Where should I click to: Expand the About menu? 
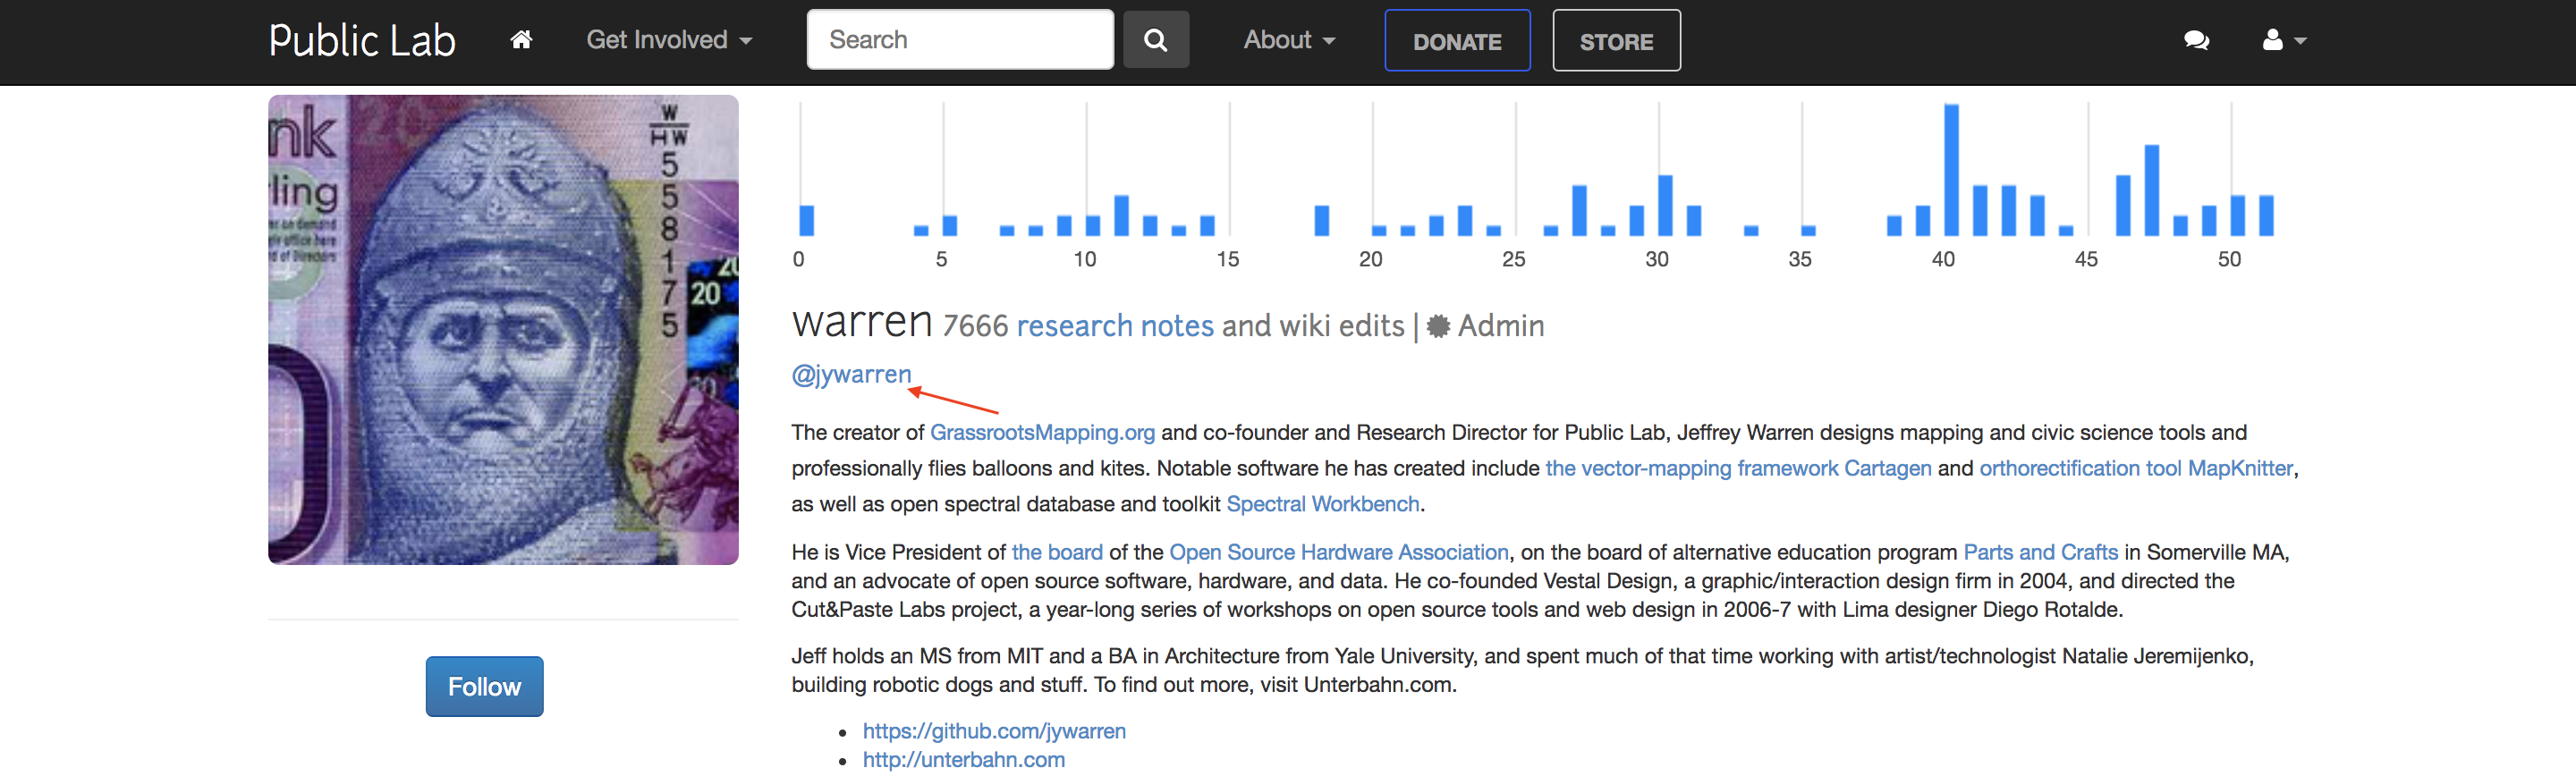click(1289, 40)
